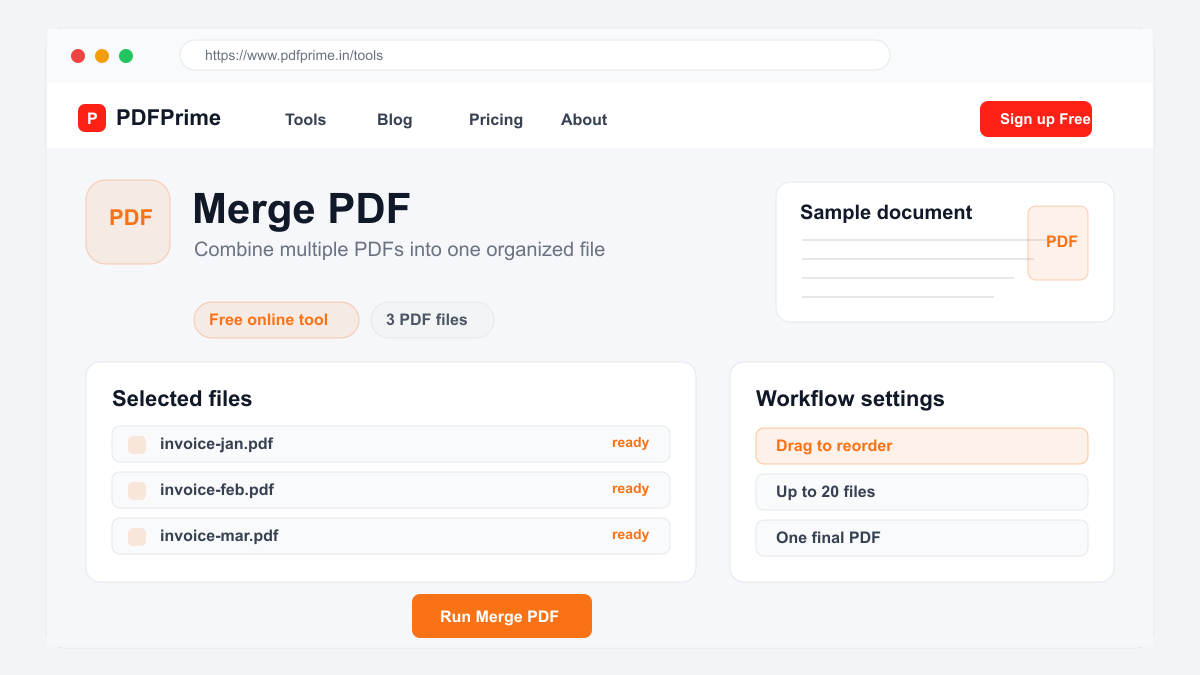Click the ready status of invoice-jan.pdf
Viewport: 1200px width, 675px height.
point(631,443)
